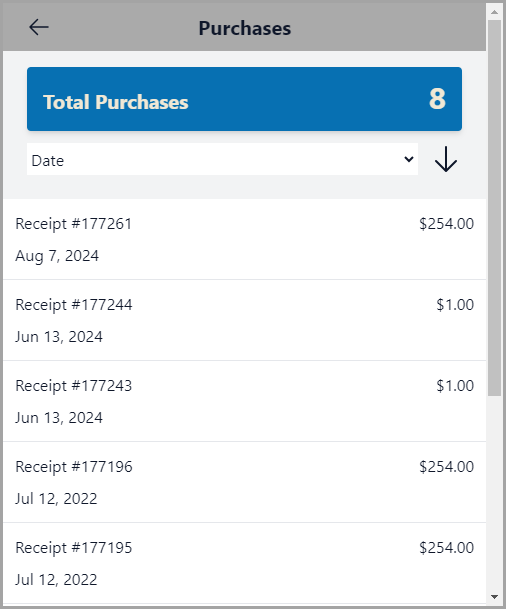Open Receipt #177244
The image size is (506, 609).
coord(244,320)
